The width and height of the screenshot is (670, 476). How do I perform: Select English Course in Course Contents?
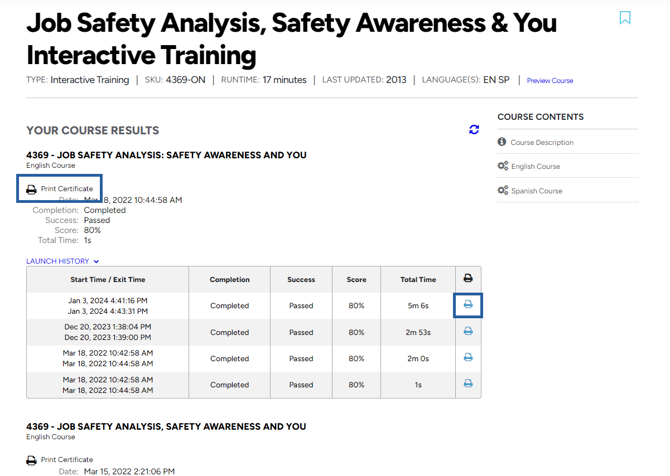(535, 167)
